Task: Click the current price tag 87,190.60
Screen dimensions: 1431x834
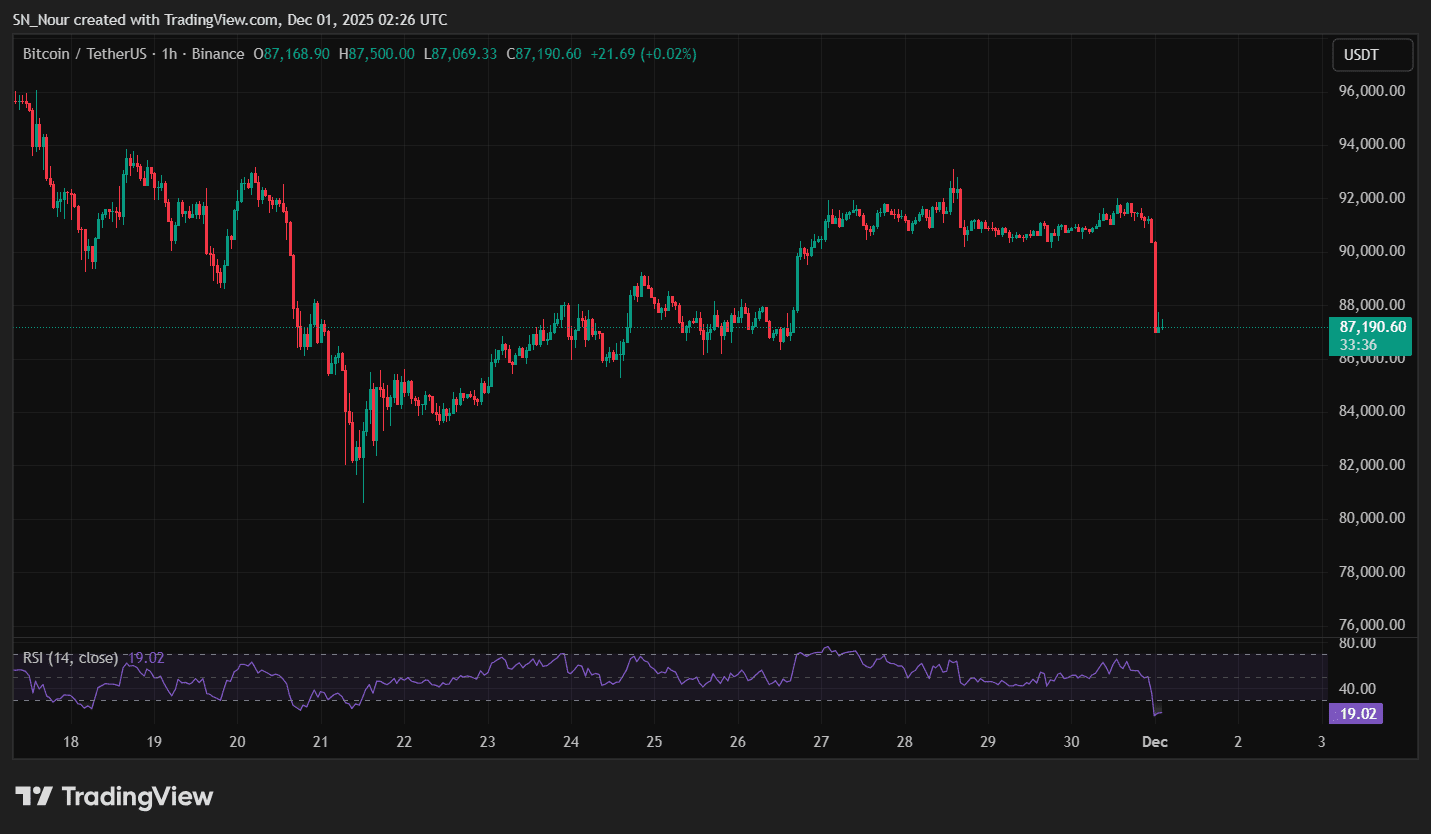Action: 1371,327
